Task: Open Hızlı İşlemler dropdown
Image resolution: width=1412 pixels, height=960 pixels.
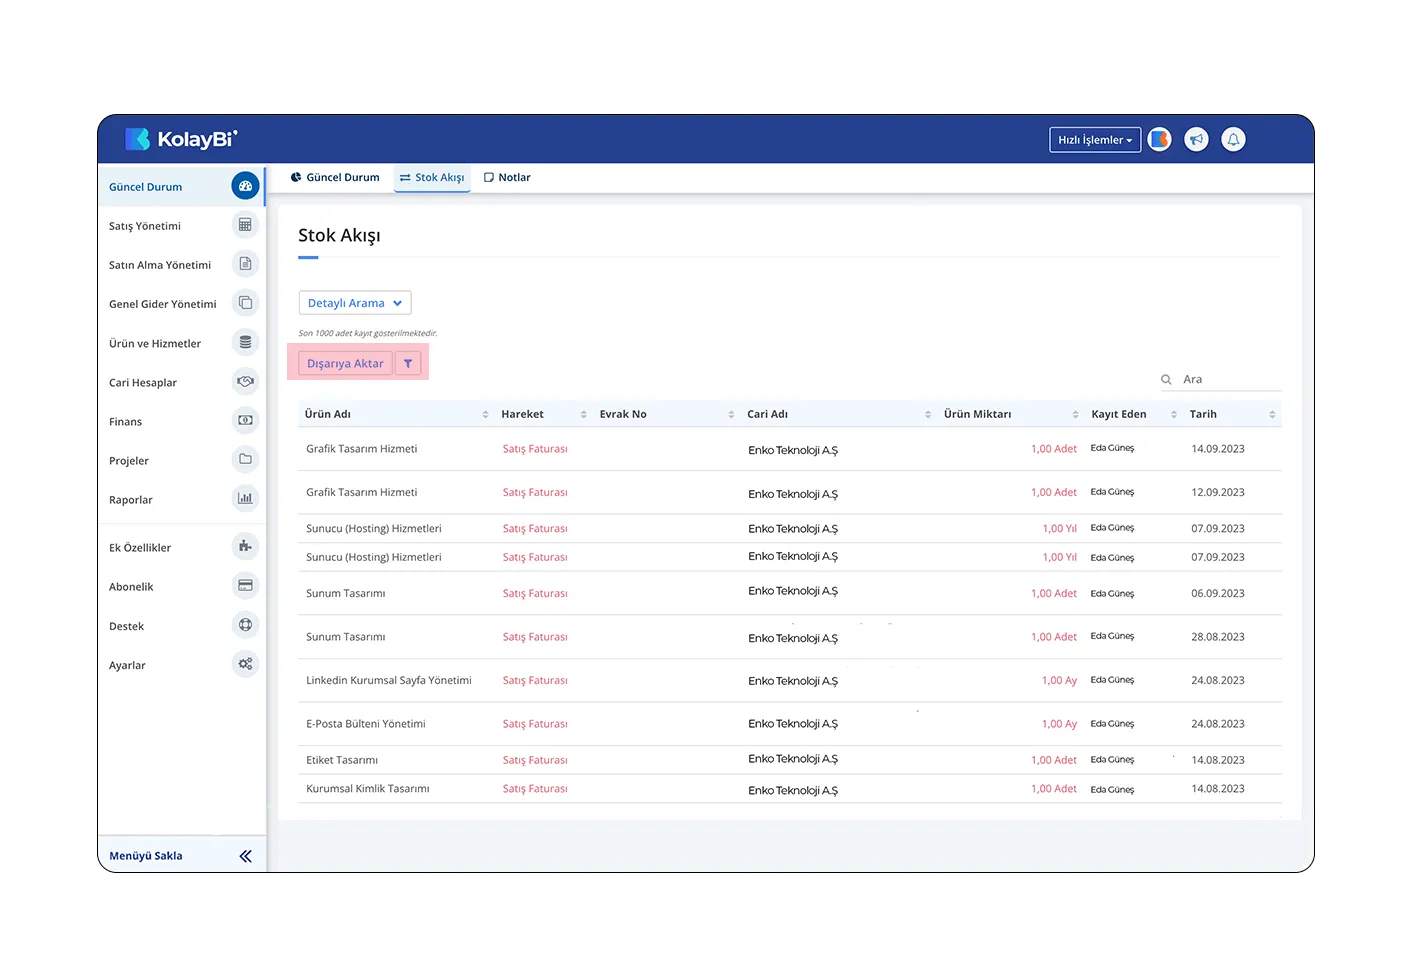Action: (1095, 140)
